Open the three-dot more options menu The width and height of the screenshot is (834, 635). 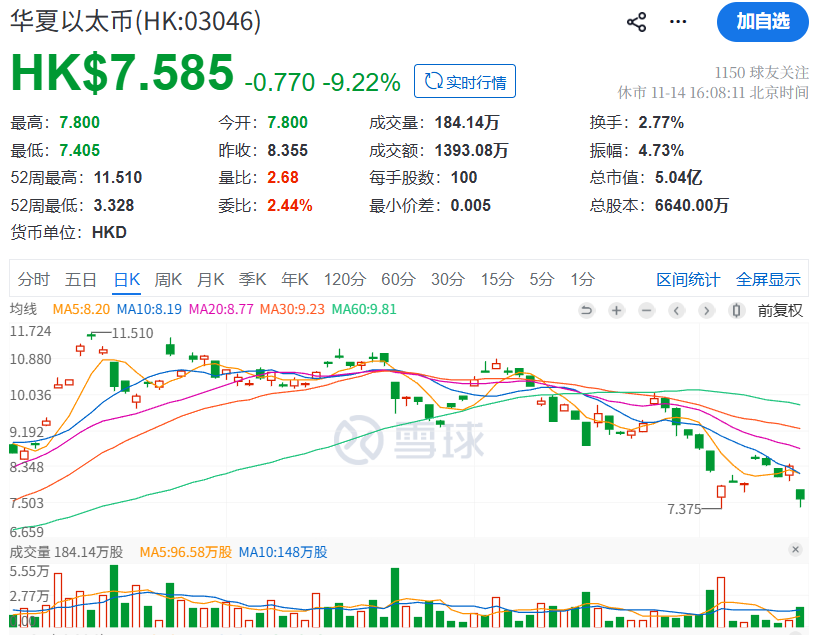coord(678,22)
